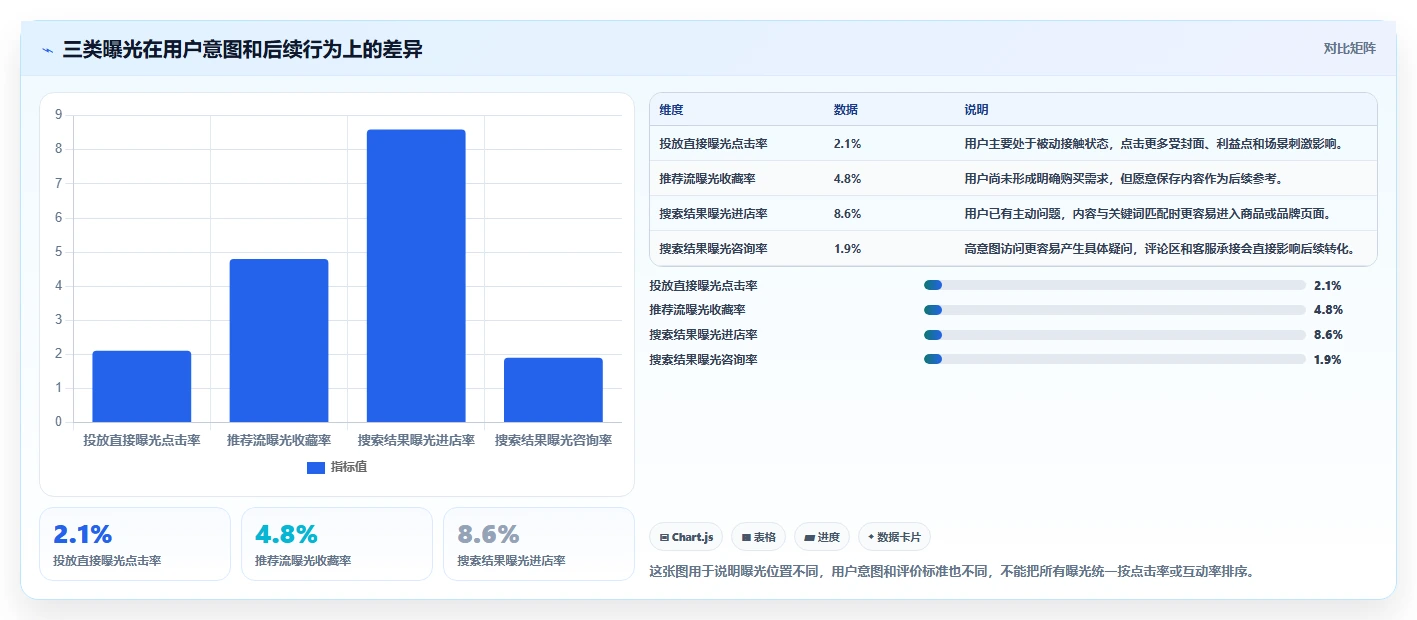
Task: Open the 8.6% 搜索结果曝光进店率 stat card
Action: [539, 544]
